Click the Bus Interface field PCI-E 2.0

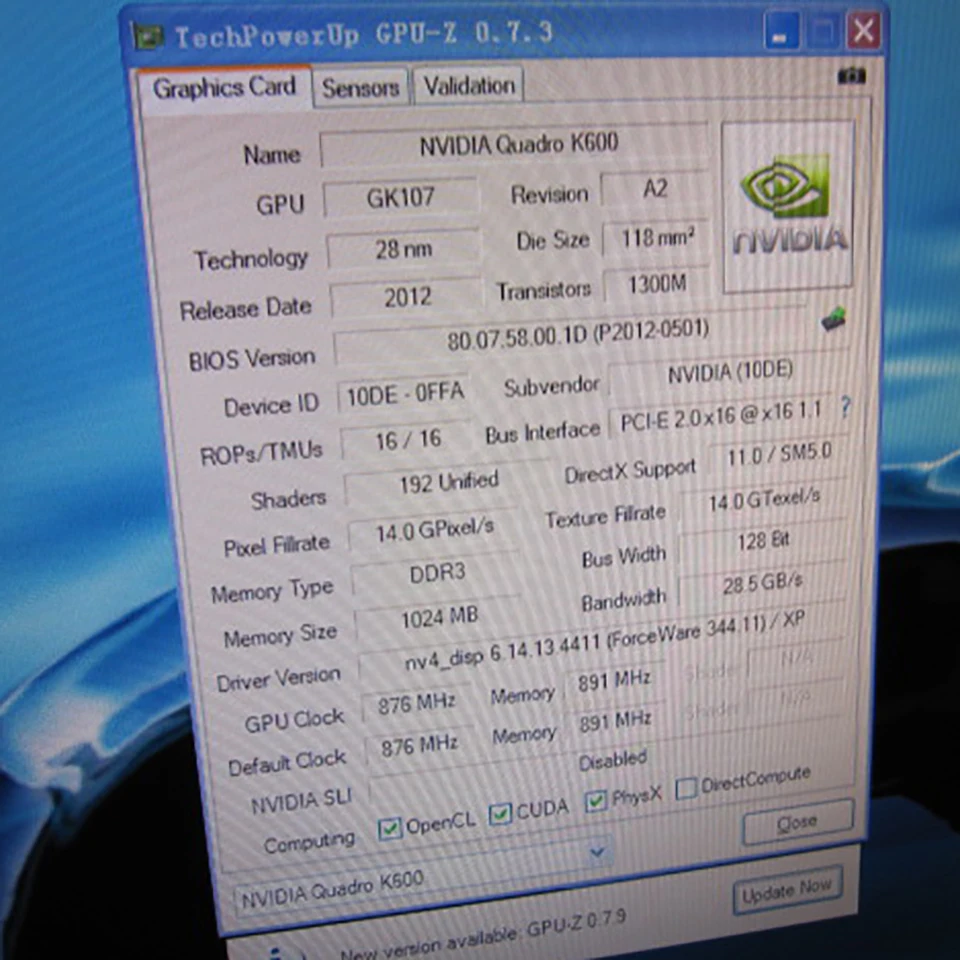point(719,417)
